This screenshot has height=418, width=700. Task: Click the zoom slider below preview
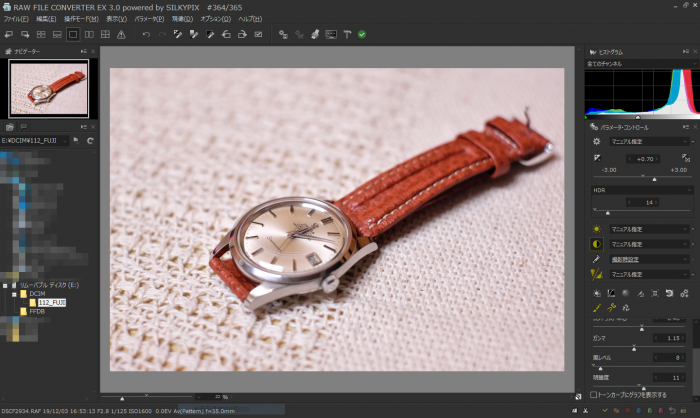[146, 397]
